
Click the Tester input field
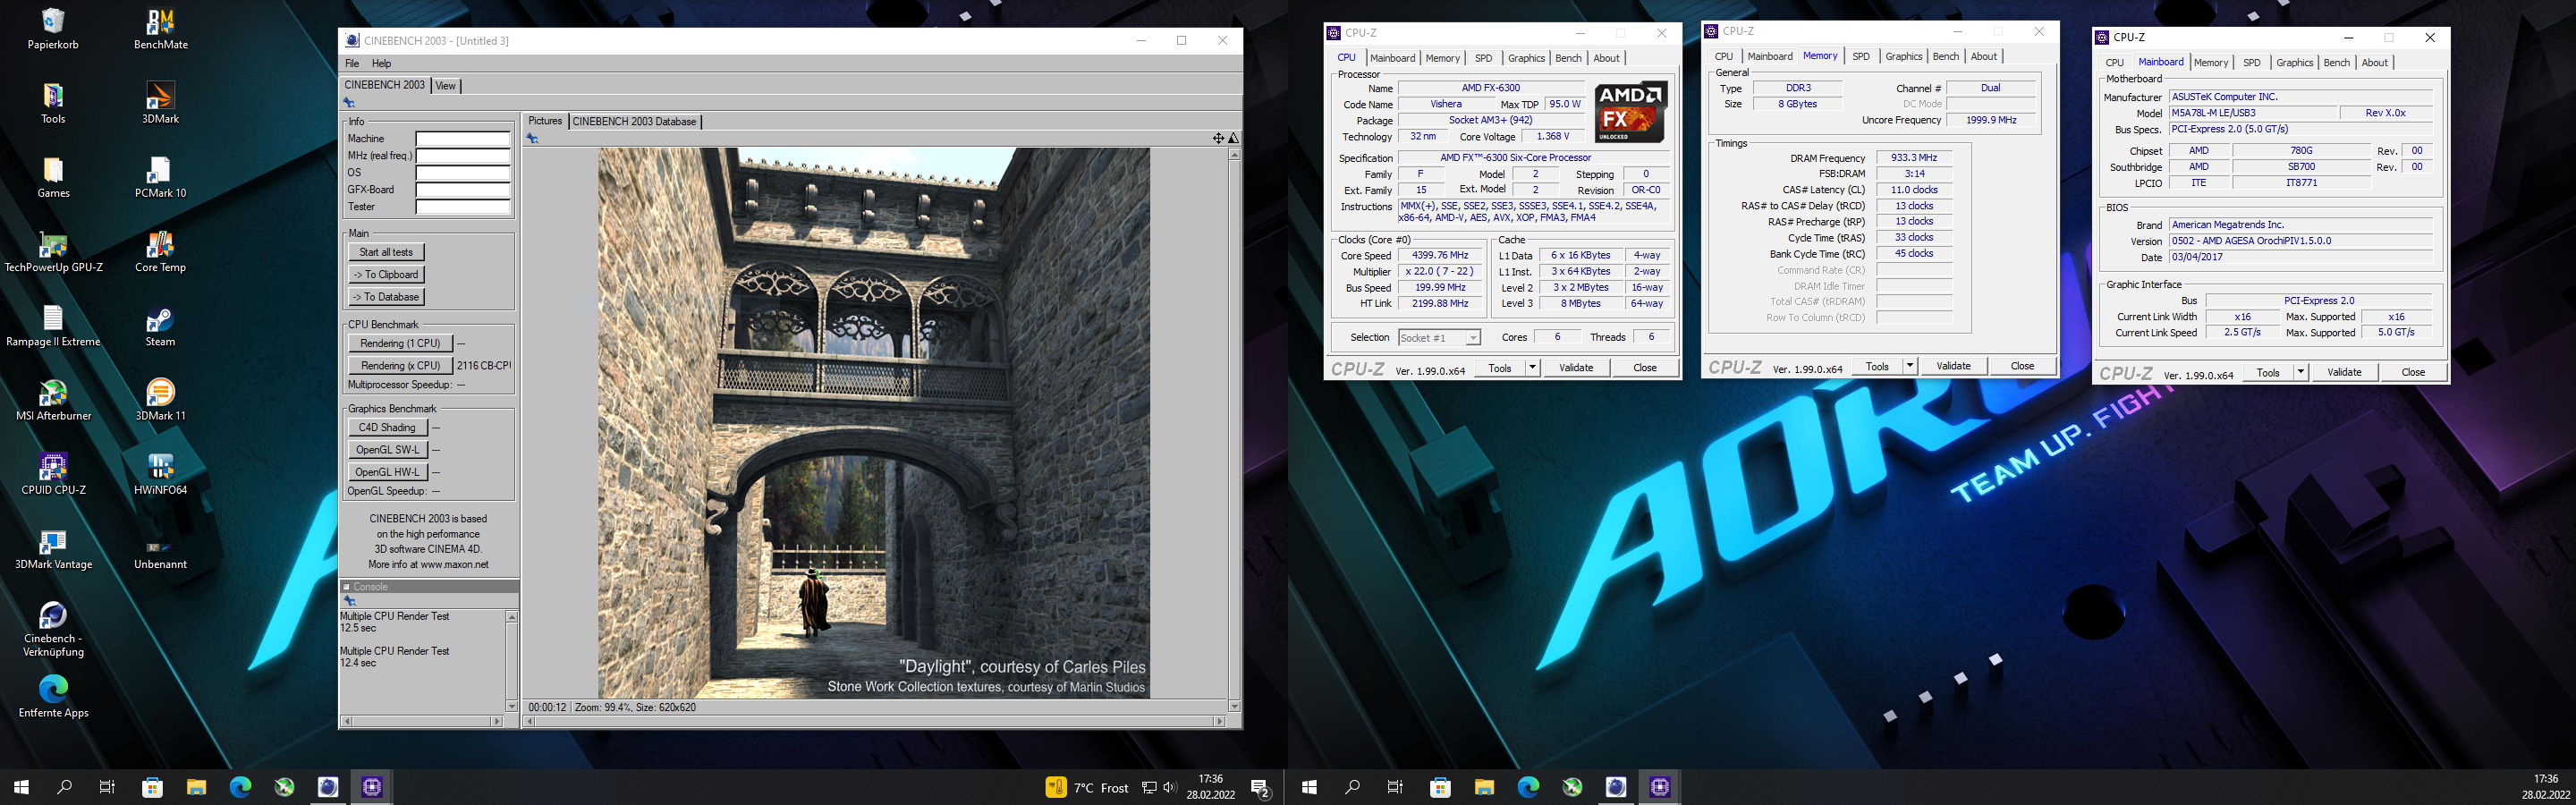[x=463, y=207]
